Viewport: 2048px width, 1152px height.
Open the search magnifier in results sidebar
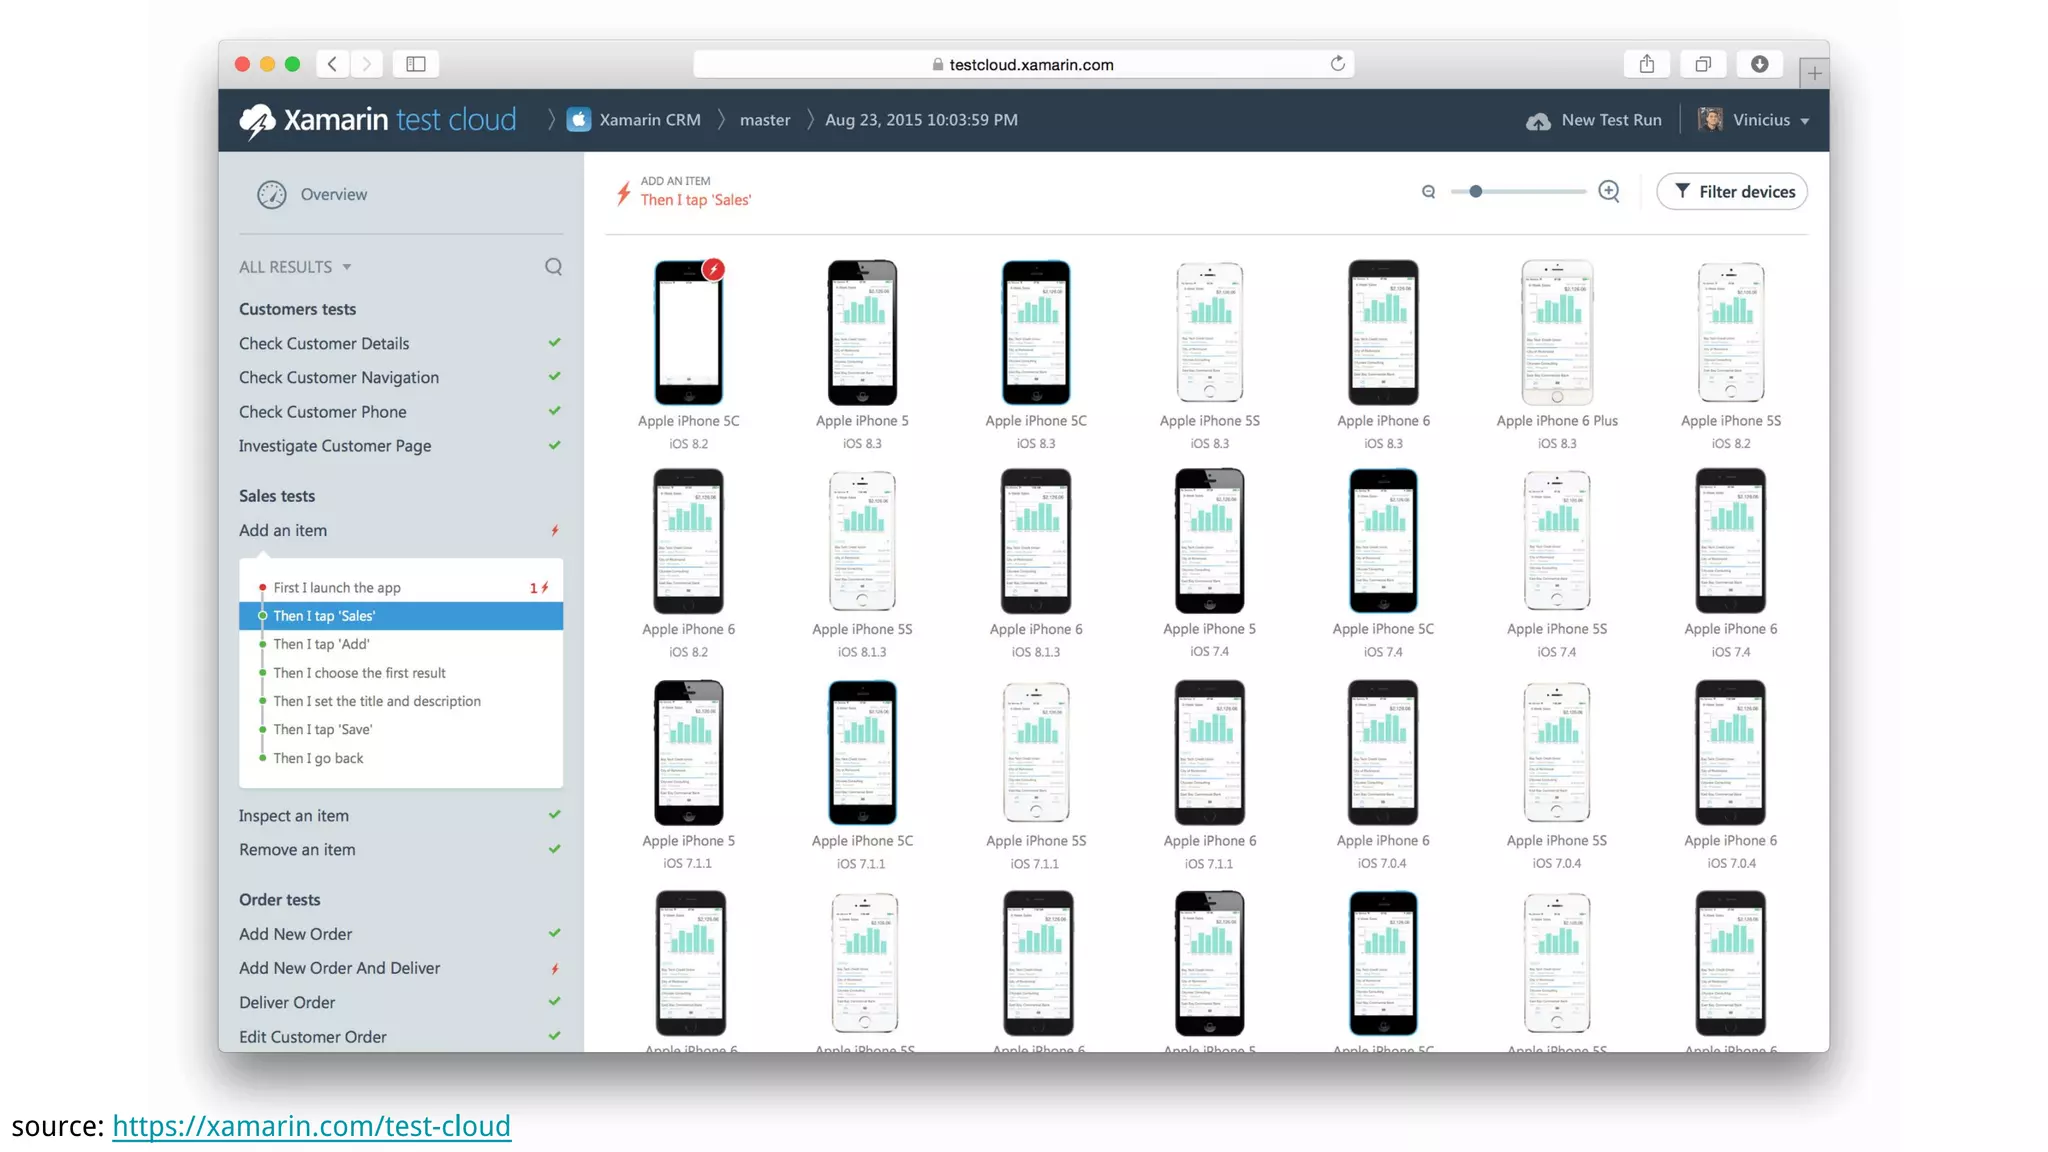553,267
